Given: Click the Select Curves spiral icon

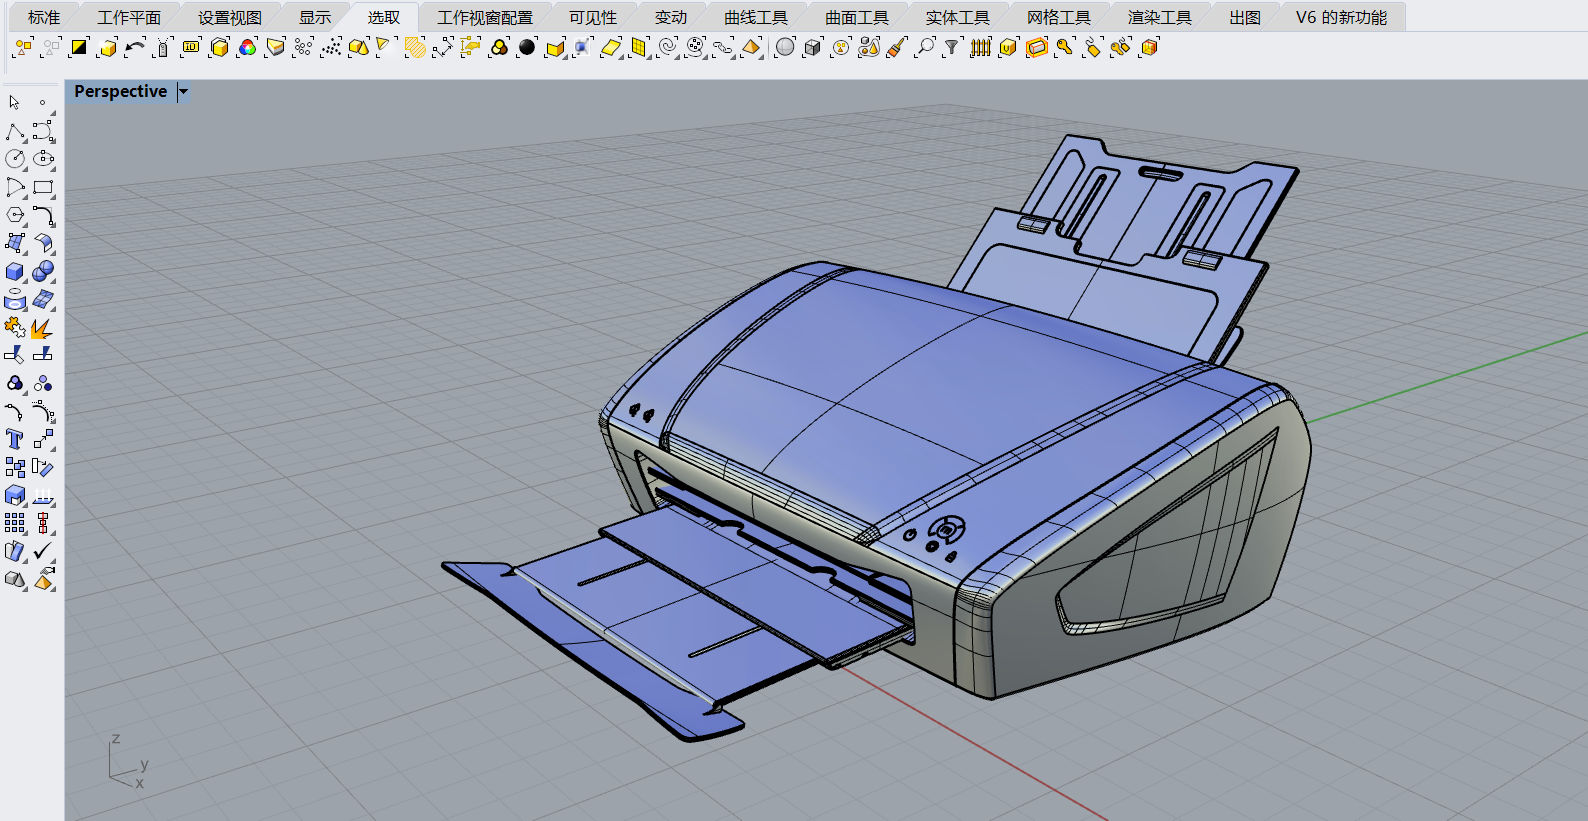Looking at the screenshot, I should 667,47.
